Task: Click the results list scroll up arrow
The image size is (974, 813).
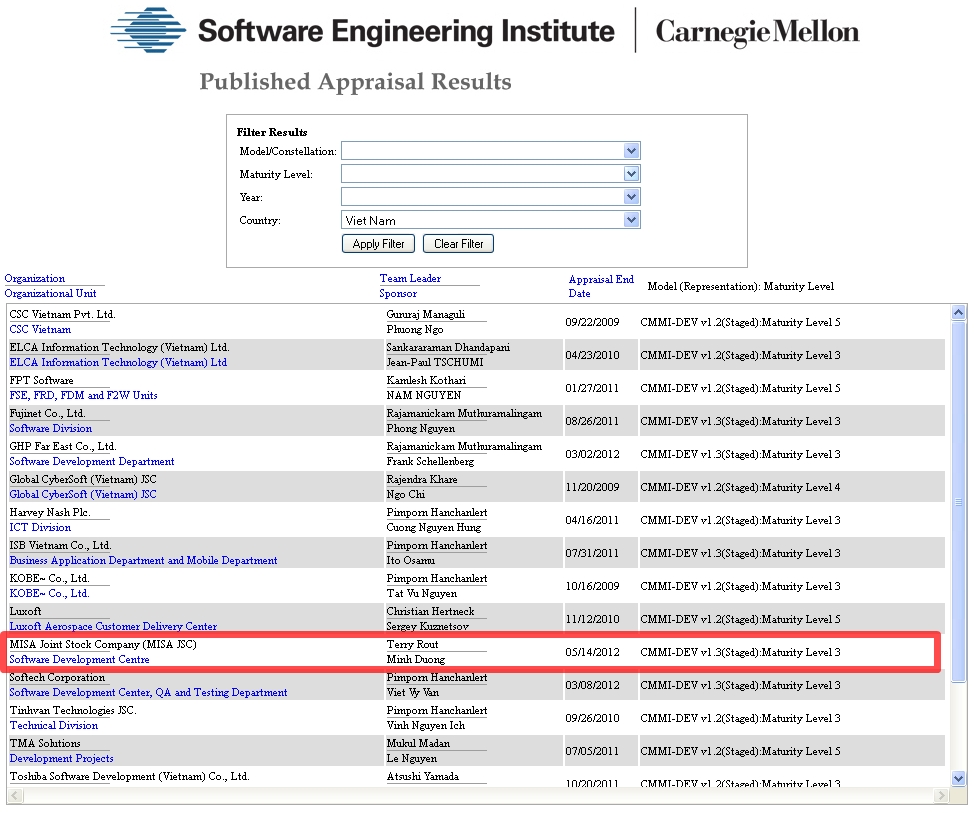Action: point(959,313)
